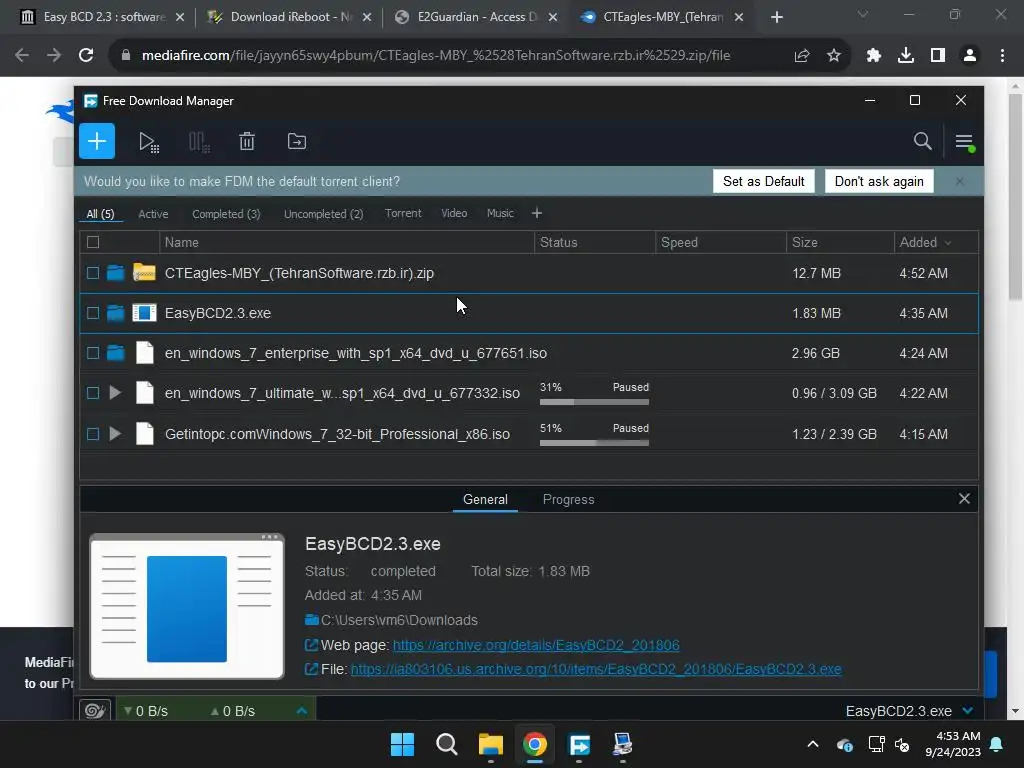Viewport: 1024px width, 768px height.
Task: Open Chrome three-dot menu
Action: [1002, 56]
